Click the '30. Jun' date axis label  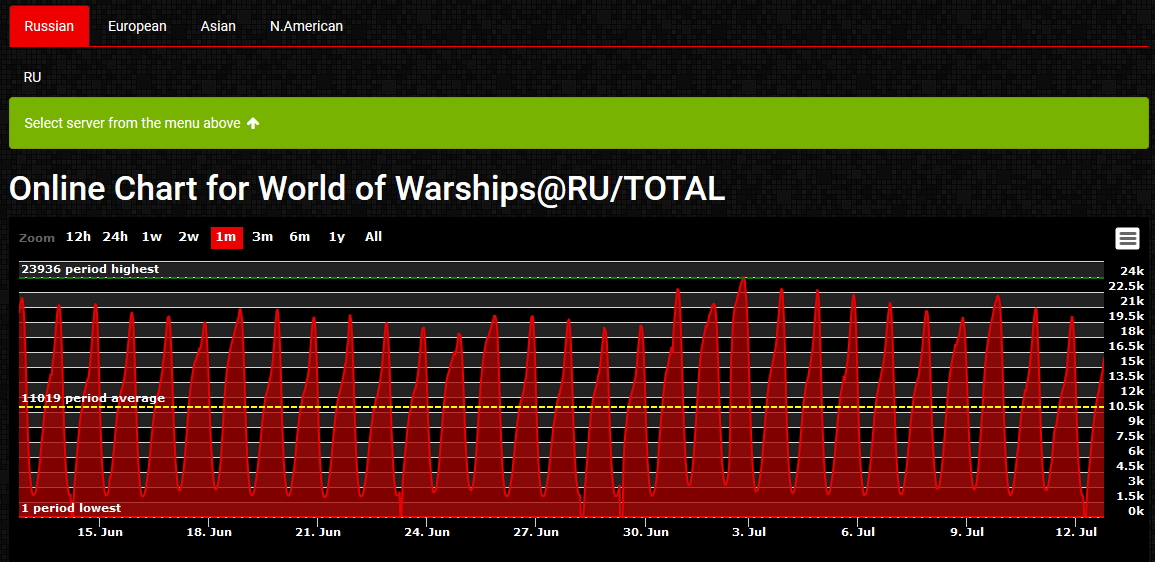645,532
